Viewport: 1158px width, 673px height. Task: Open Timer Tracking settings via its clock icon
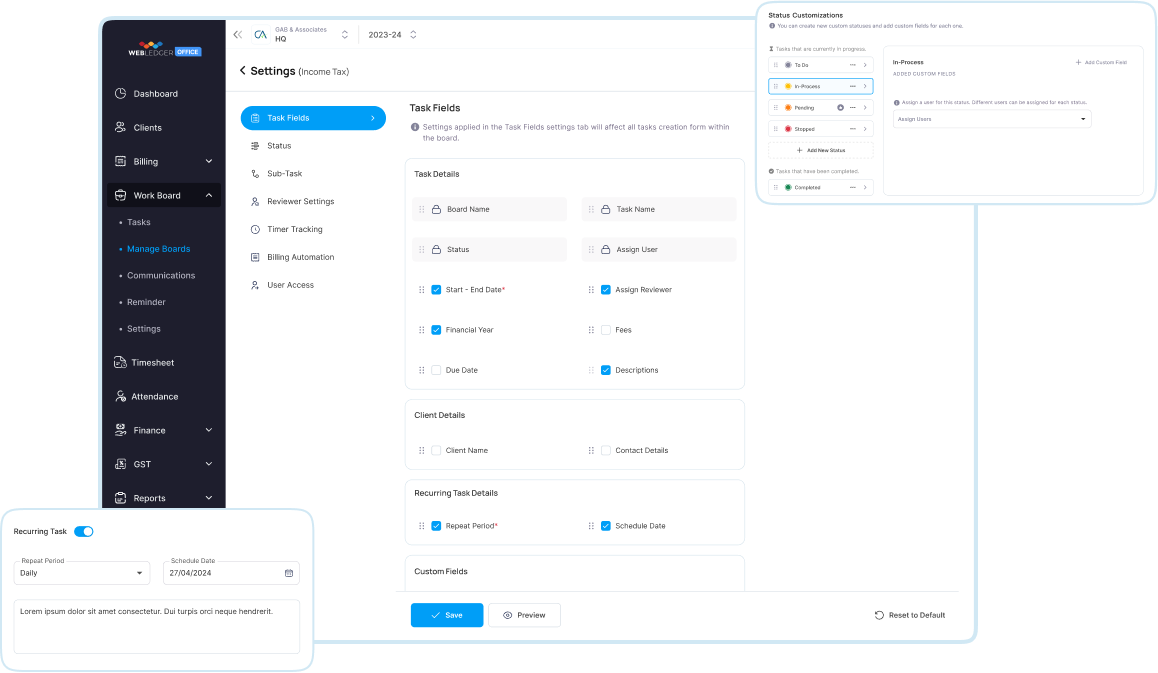255,229
